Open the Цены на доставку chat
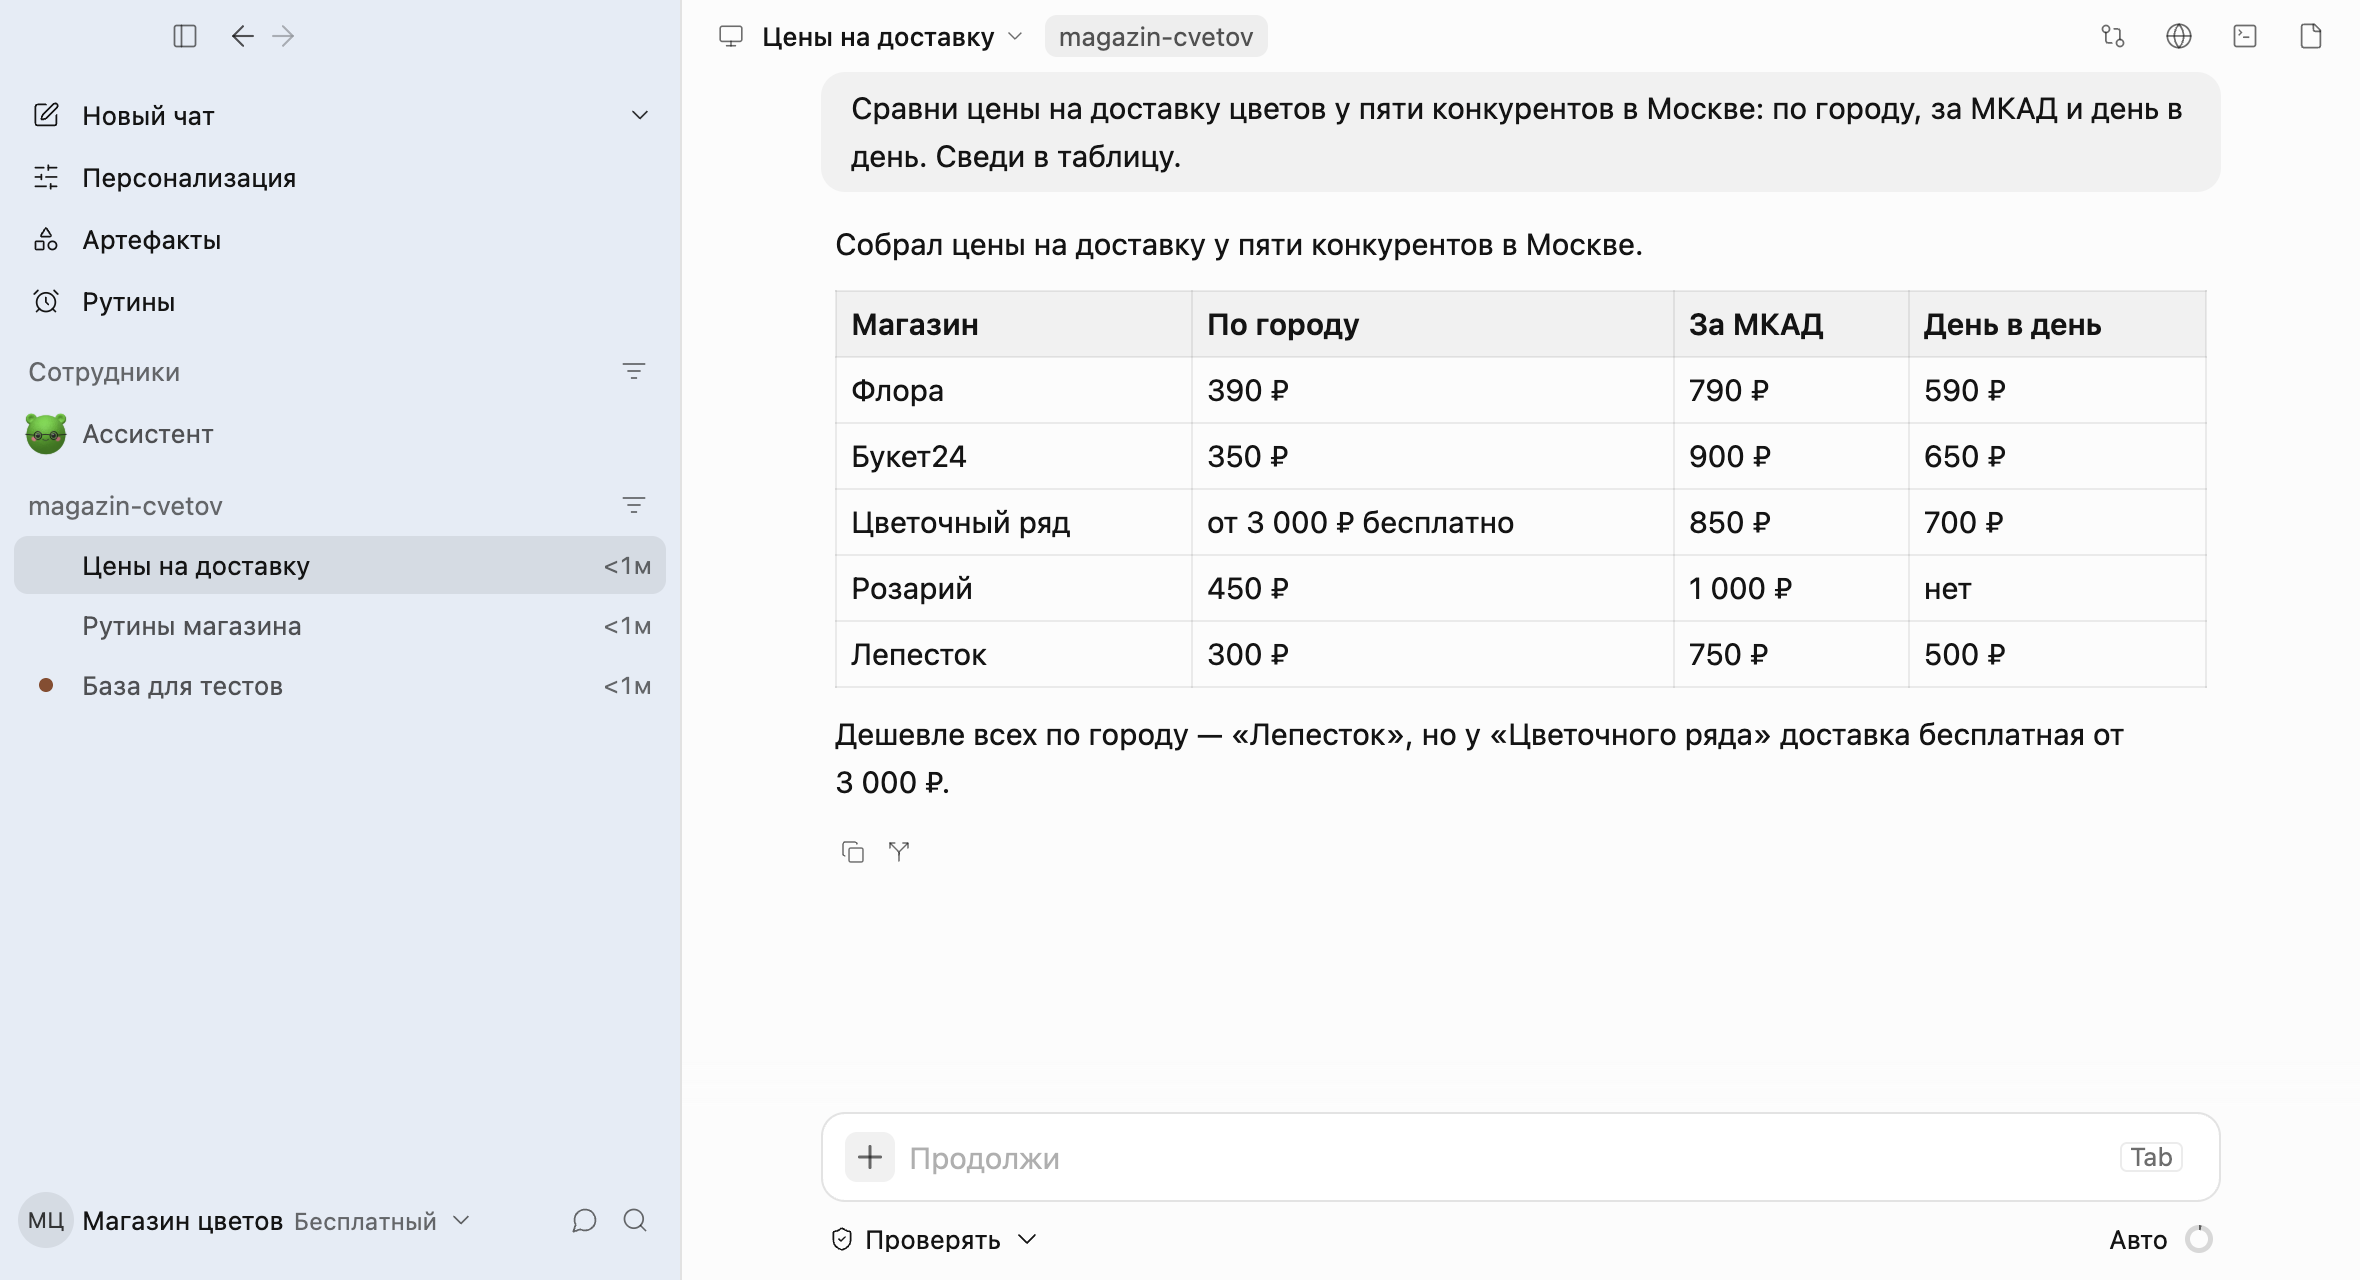The width and height of the screenshot is (2360, 1280). [340, 566]
